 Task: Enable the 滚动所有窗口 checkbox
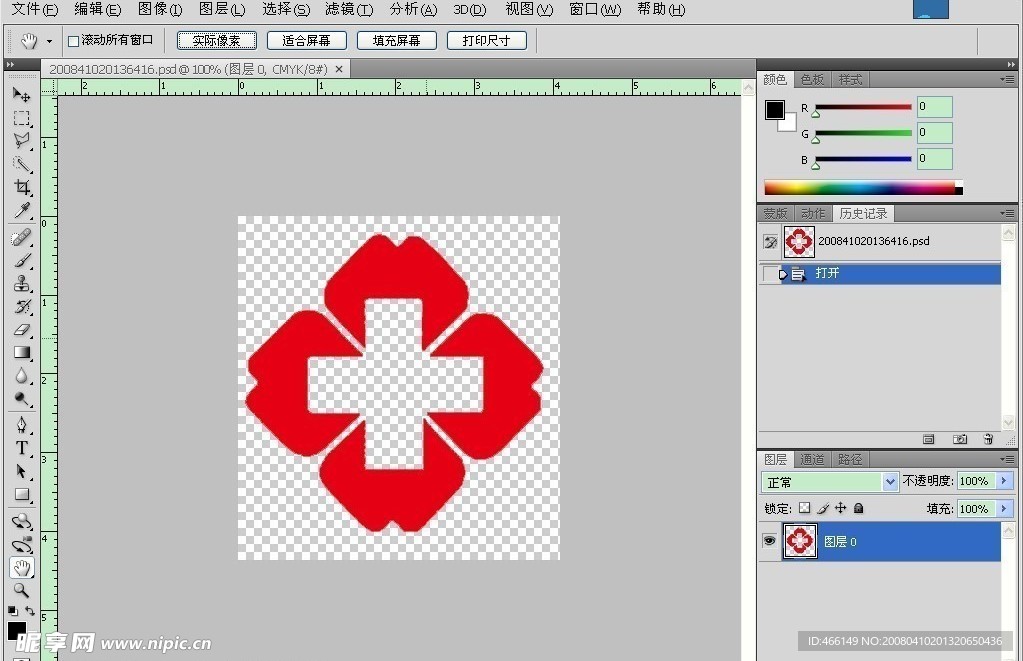tap(73, 41)
